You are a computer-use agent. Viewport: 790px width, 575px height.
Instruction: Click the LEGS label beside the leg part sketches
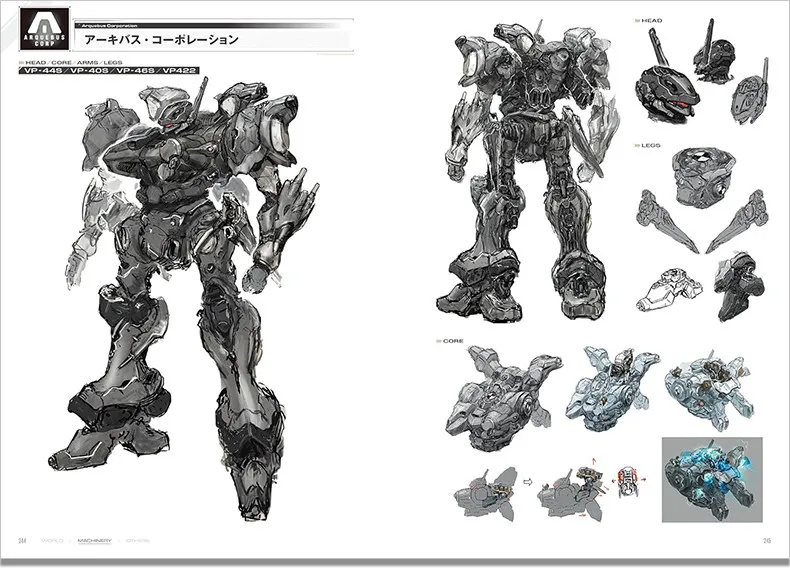[x=650, y=146]
